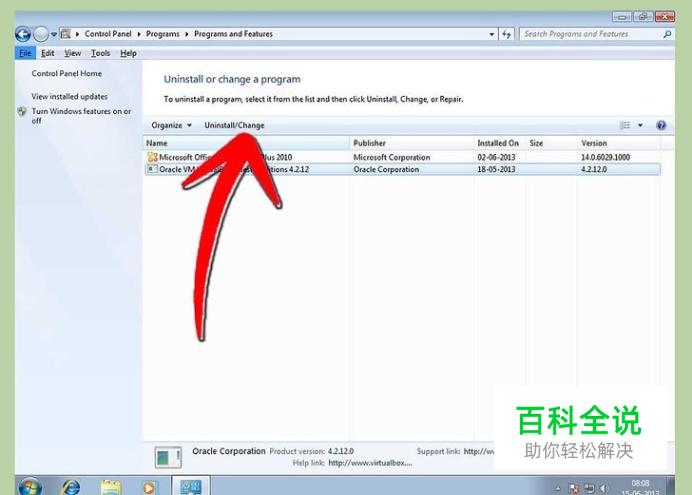Select Control Panel in the breadcrumb
This screenshot has height=495, width=692.
pos(108,34)
